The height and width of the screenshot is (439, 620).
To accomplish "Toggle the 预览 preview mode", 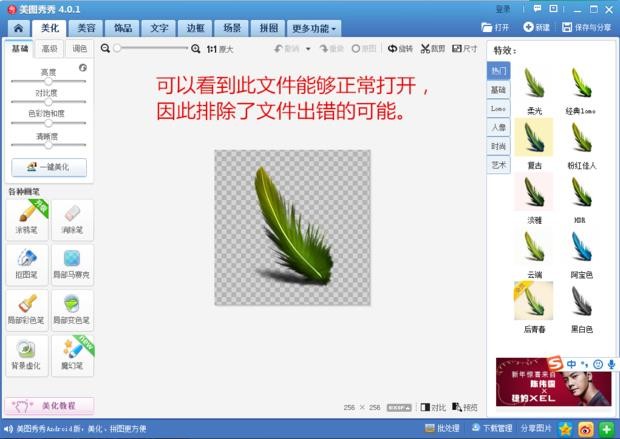I will coord(465,407).
